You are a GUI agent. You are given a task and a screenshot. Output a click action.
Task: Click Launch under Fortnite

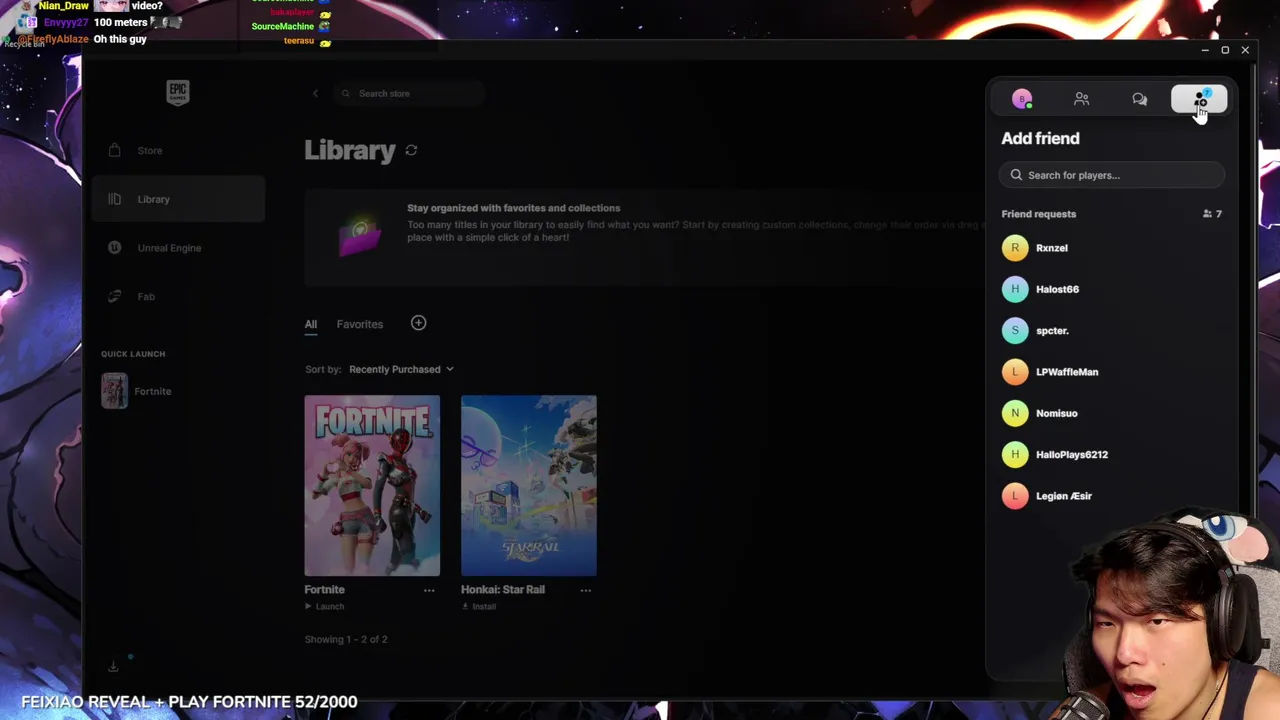(x=325, y=607)
